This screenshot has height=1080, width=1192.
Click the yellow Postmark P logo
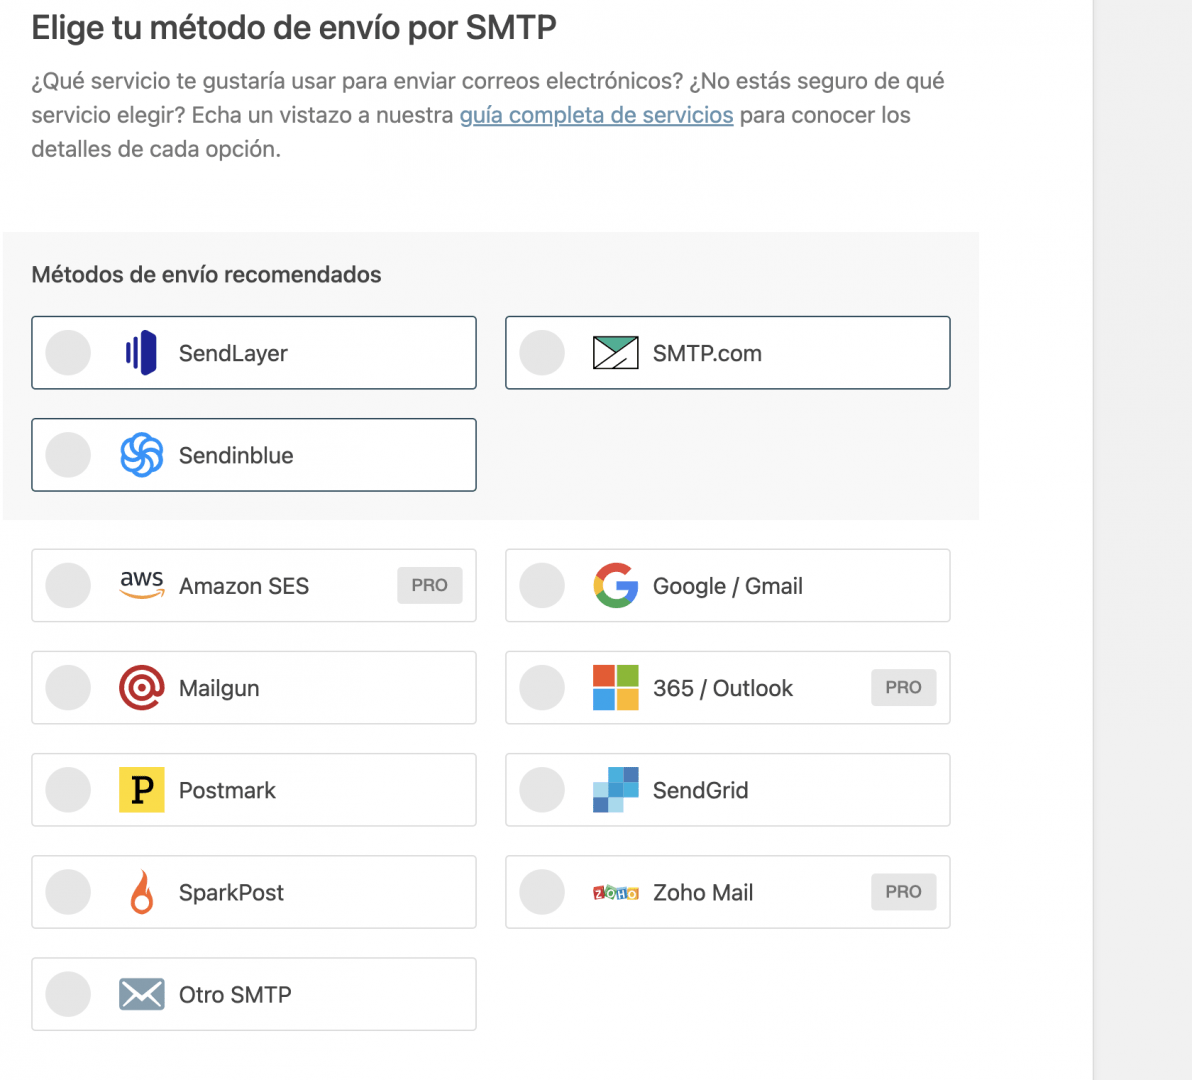coord(141,790)
